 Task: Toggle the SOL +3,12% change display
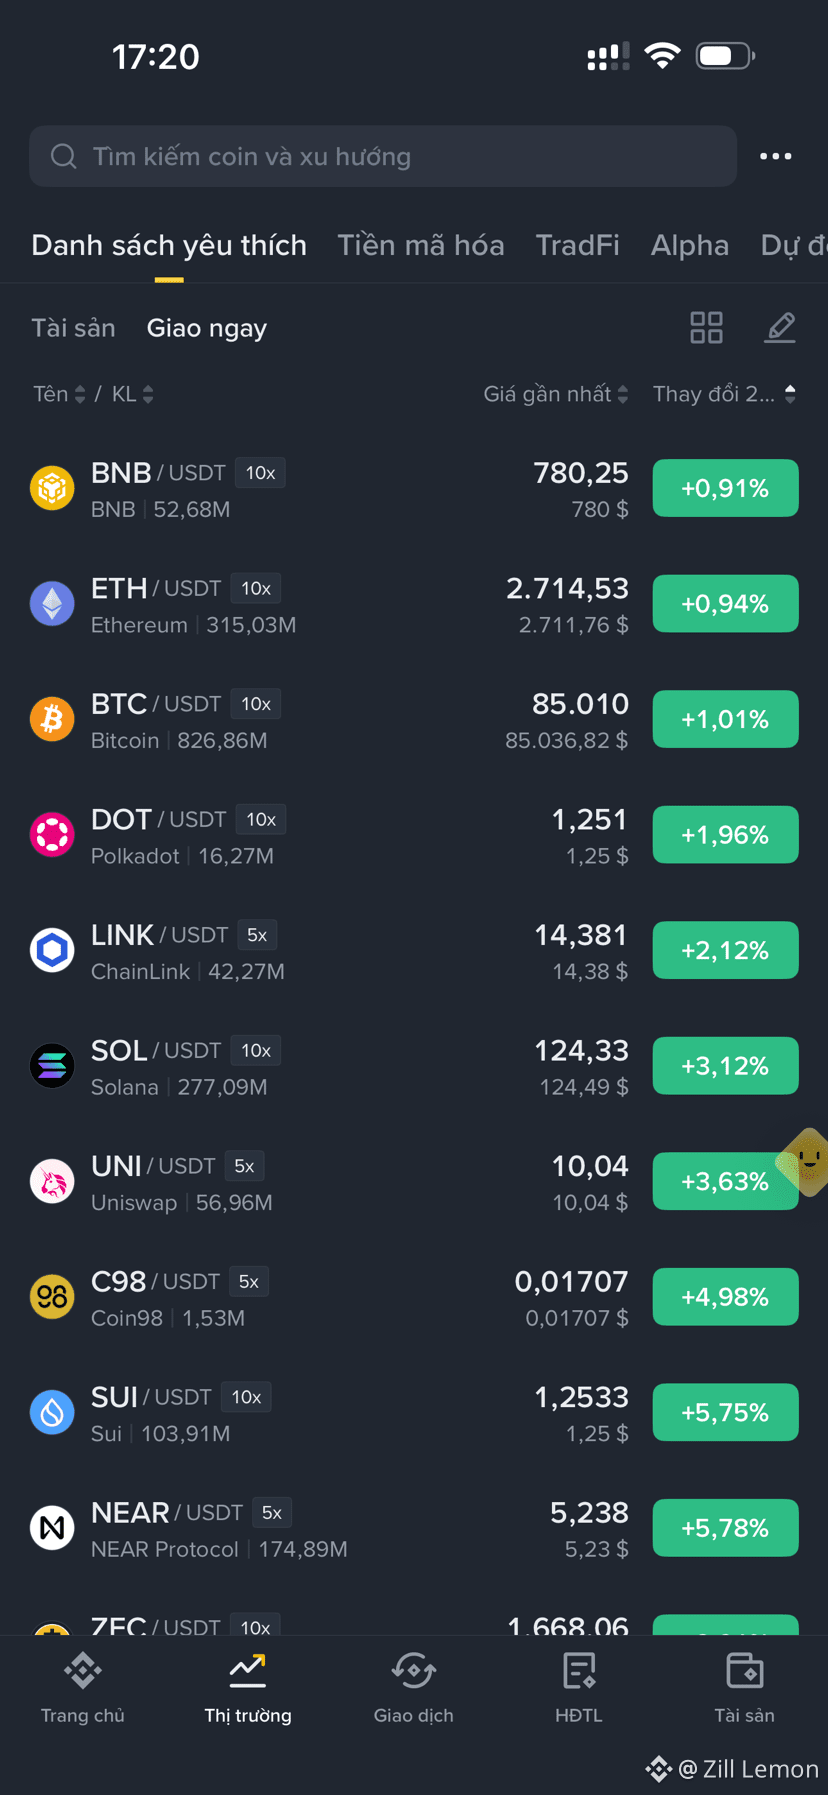tap(725, 1066)
